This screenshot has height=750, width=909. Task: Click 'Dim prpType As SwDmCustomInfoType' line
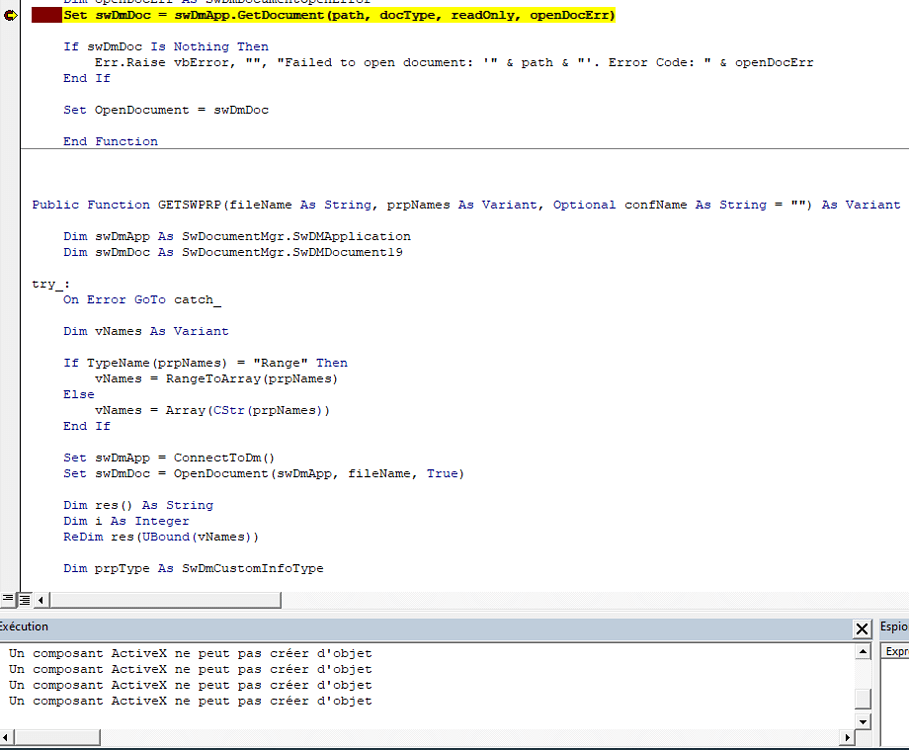click(x=193, y=569)
